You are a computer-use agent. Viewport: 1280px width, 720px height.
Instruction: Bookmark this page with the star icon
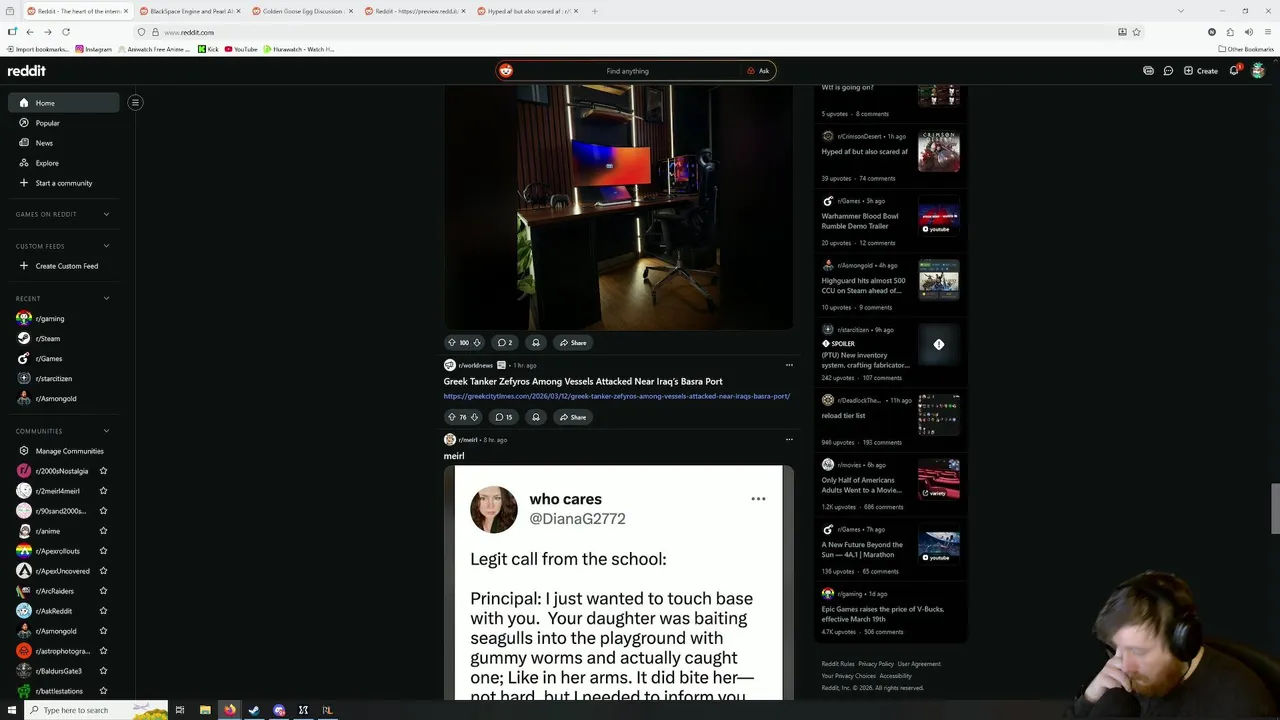click(1136, 32)
